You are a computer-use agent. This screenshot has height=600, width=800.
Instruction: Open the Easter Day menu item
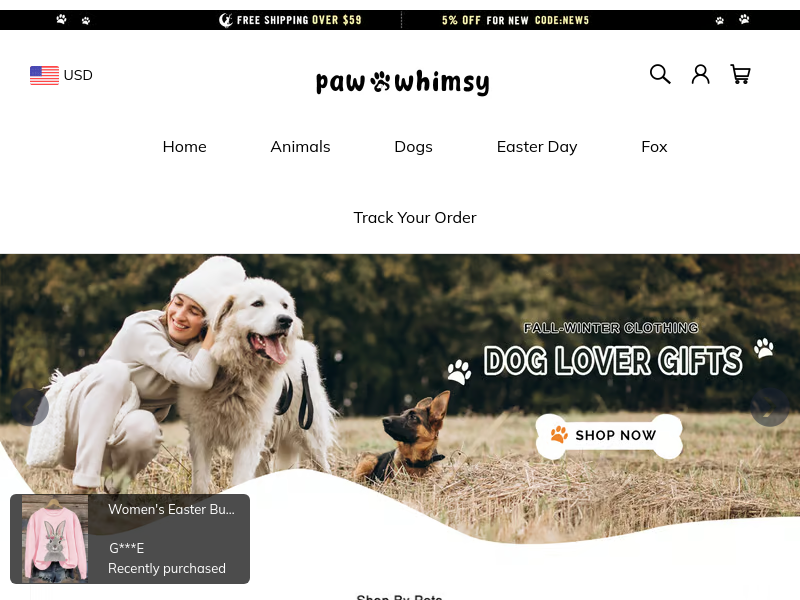tap(537, 147)
